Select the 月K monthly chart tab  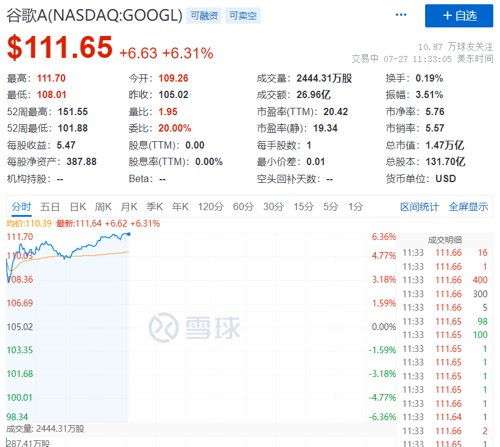[129, 207]
